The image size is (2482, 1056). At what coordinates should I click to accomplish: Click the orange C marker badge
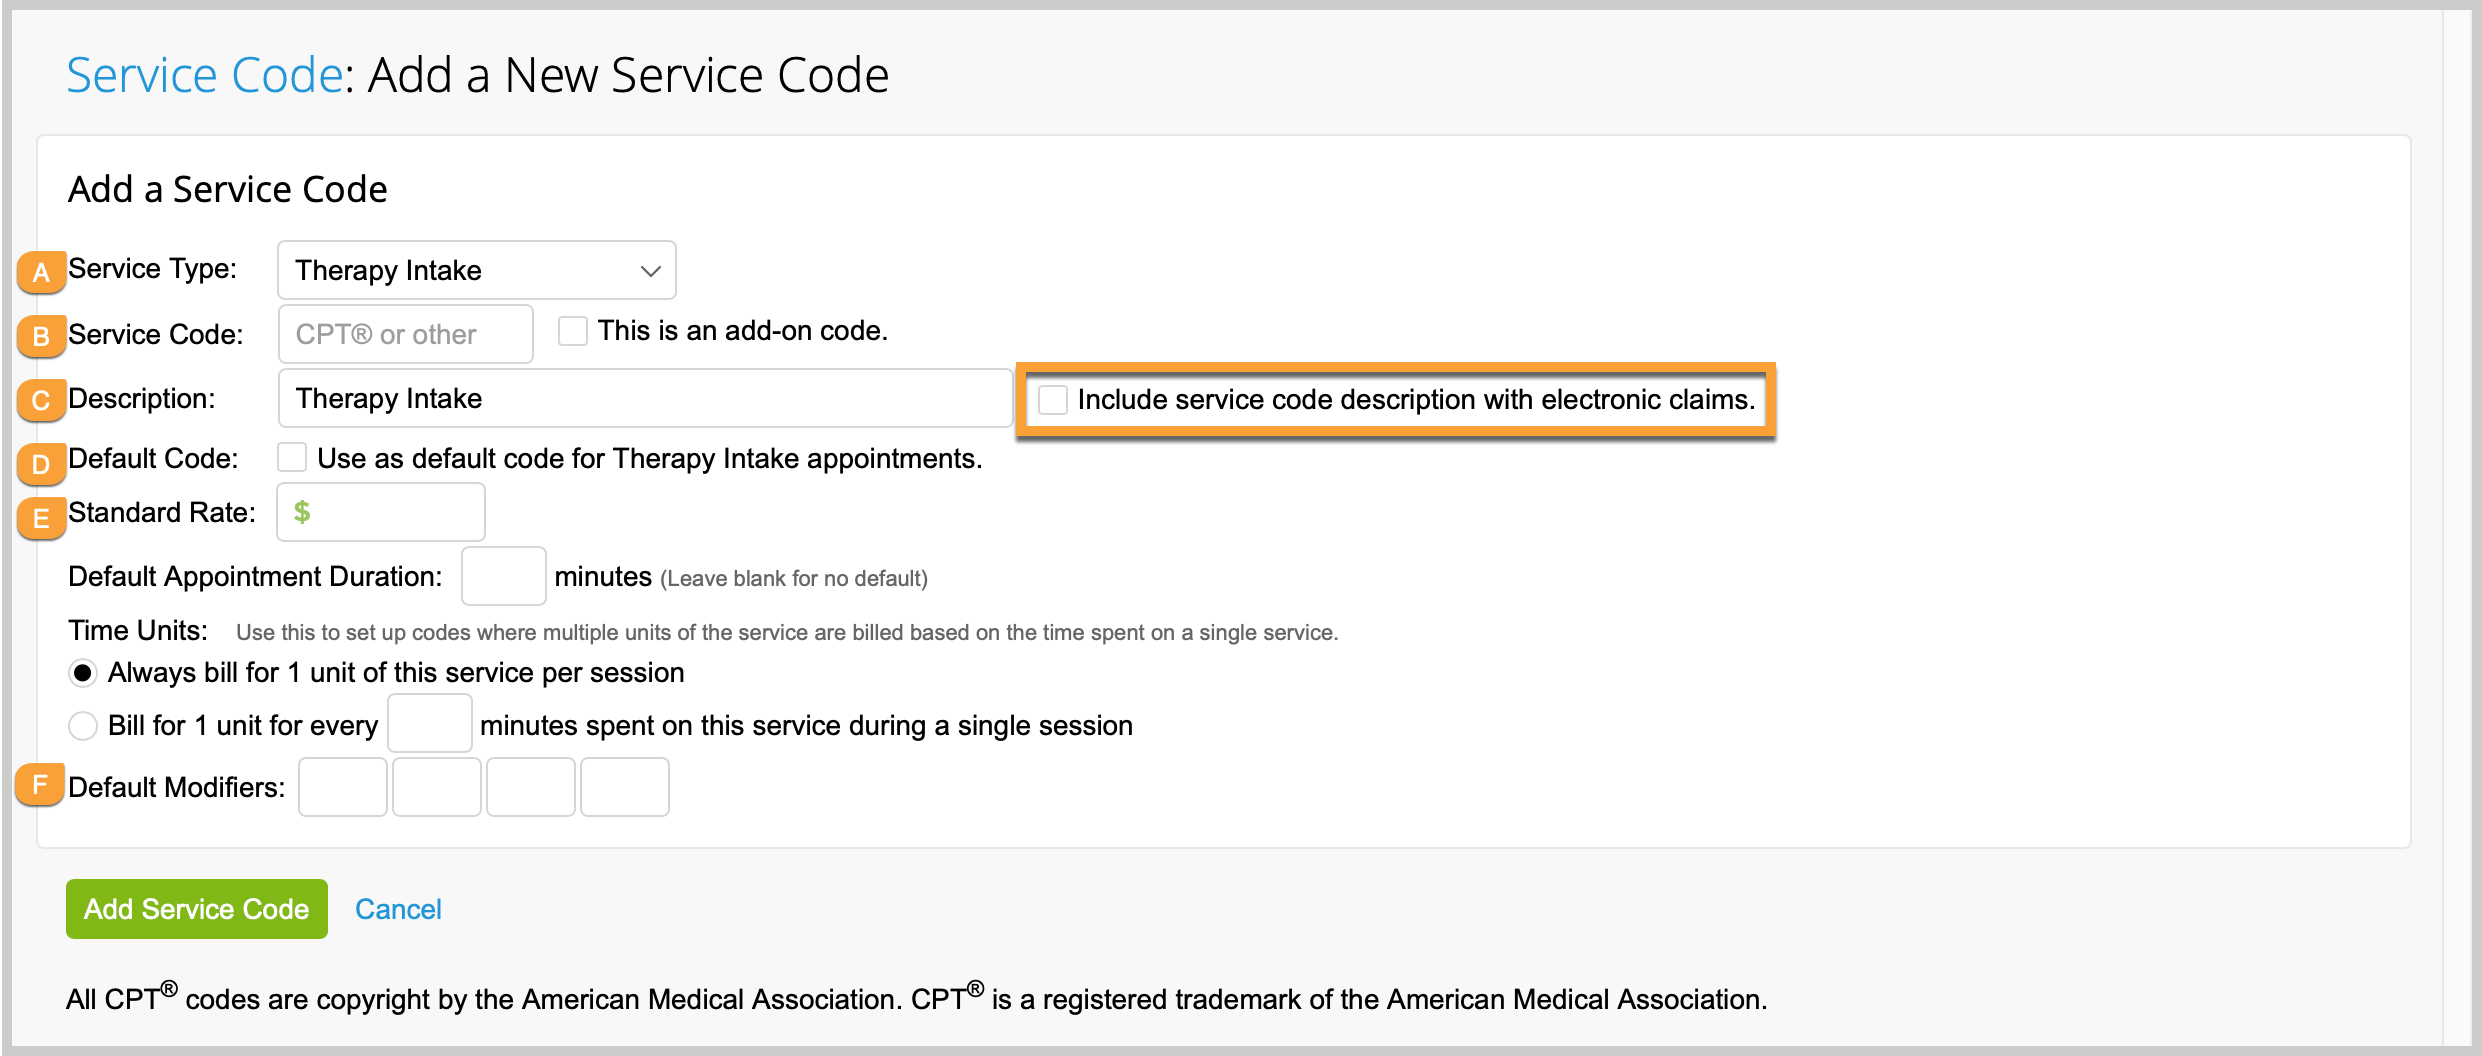tap(41, 400)
